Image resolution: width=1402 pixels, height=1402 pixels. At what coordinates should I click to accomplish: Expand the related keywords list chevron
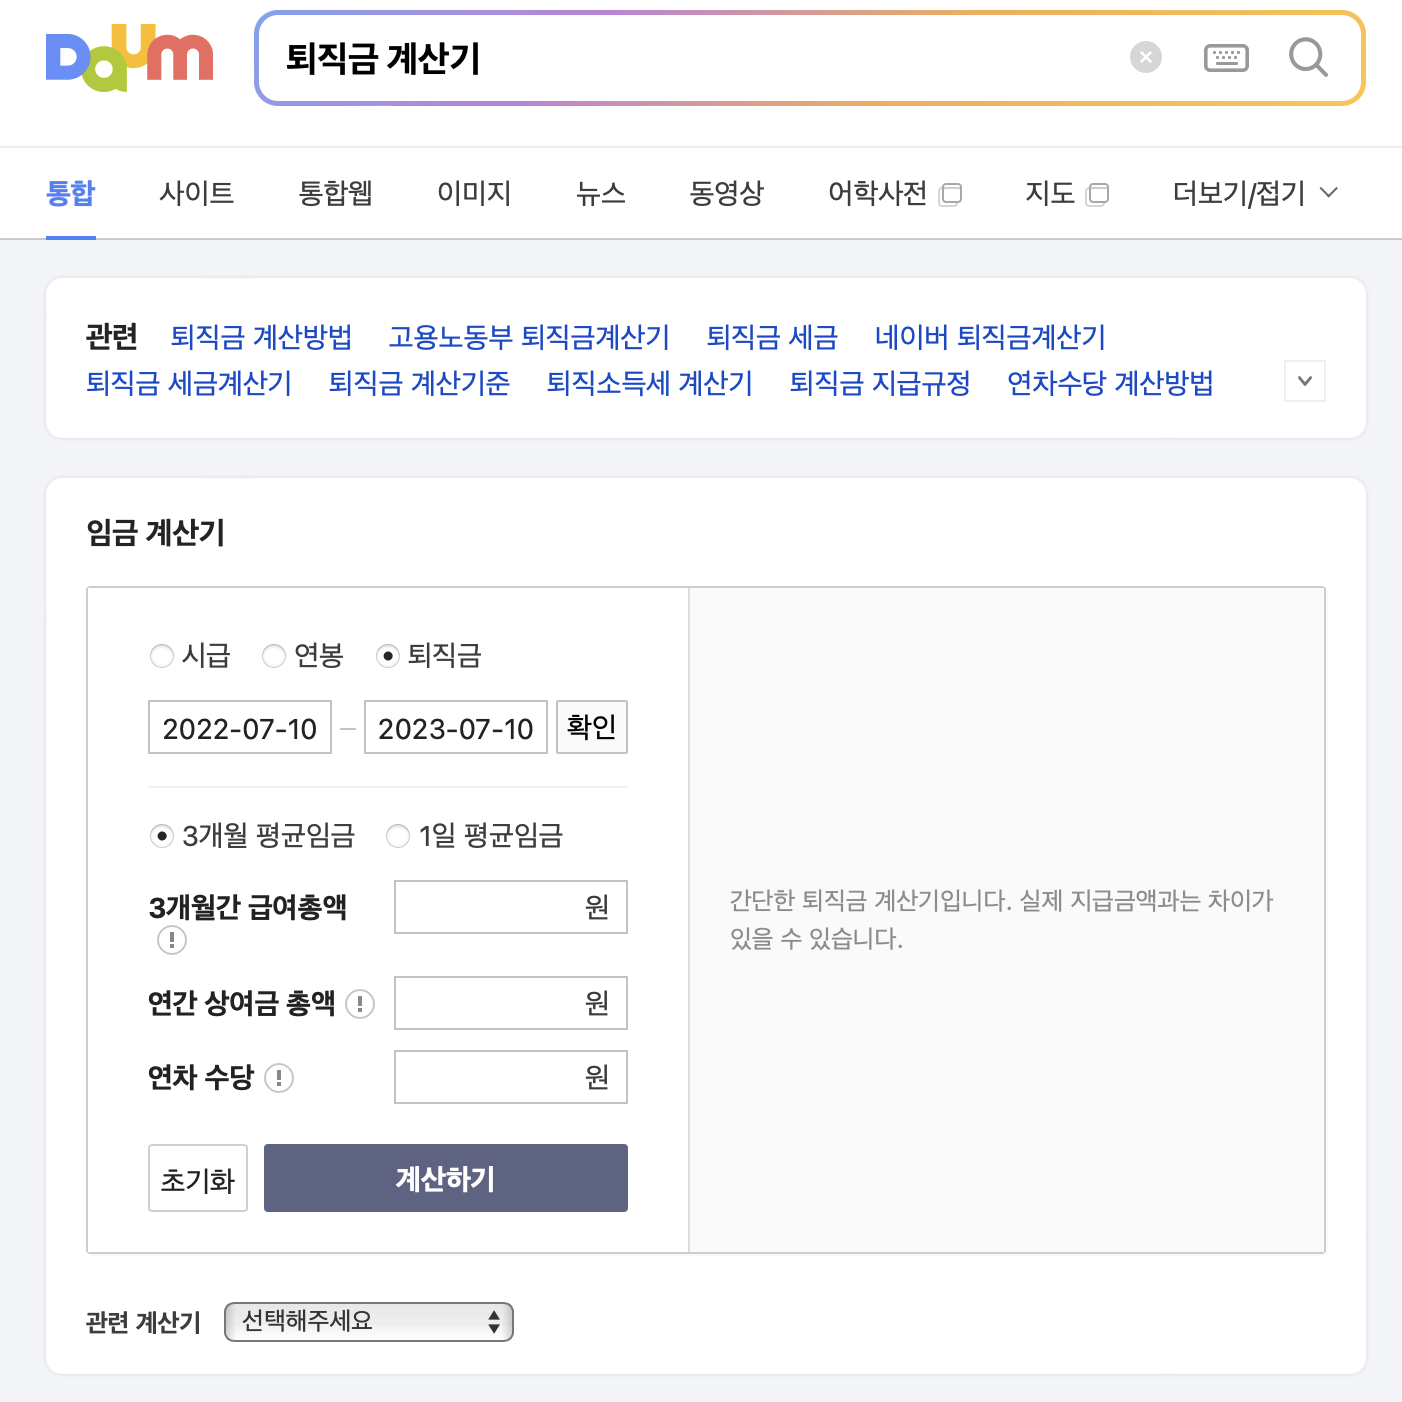tap(1304, 381)
